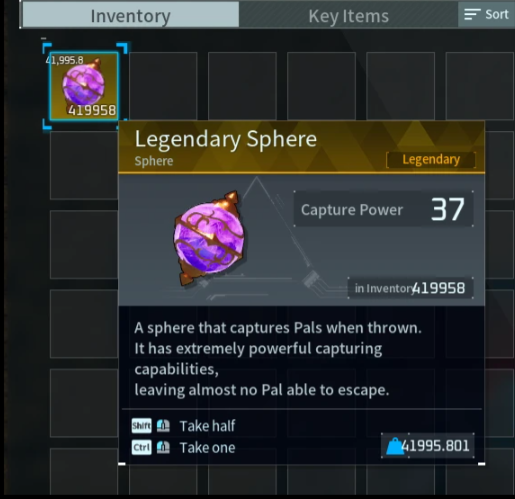Viewport: 515px width, 499px height.
Task: Select the Legendary Sphere inventory slot
Action: coord(84,86)
